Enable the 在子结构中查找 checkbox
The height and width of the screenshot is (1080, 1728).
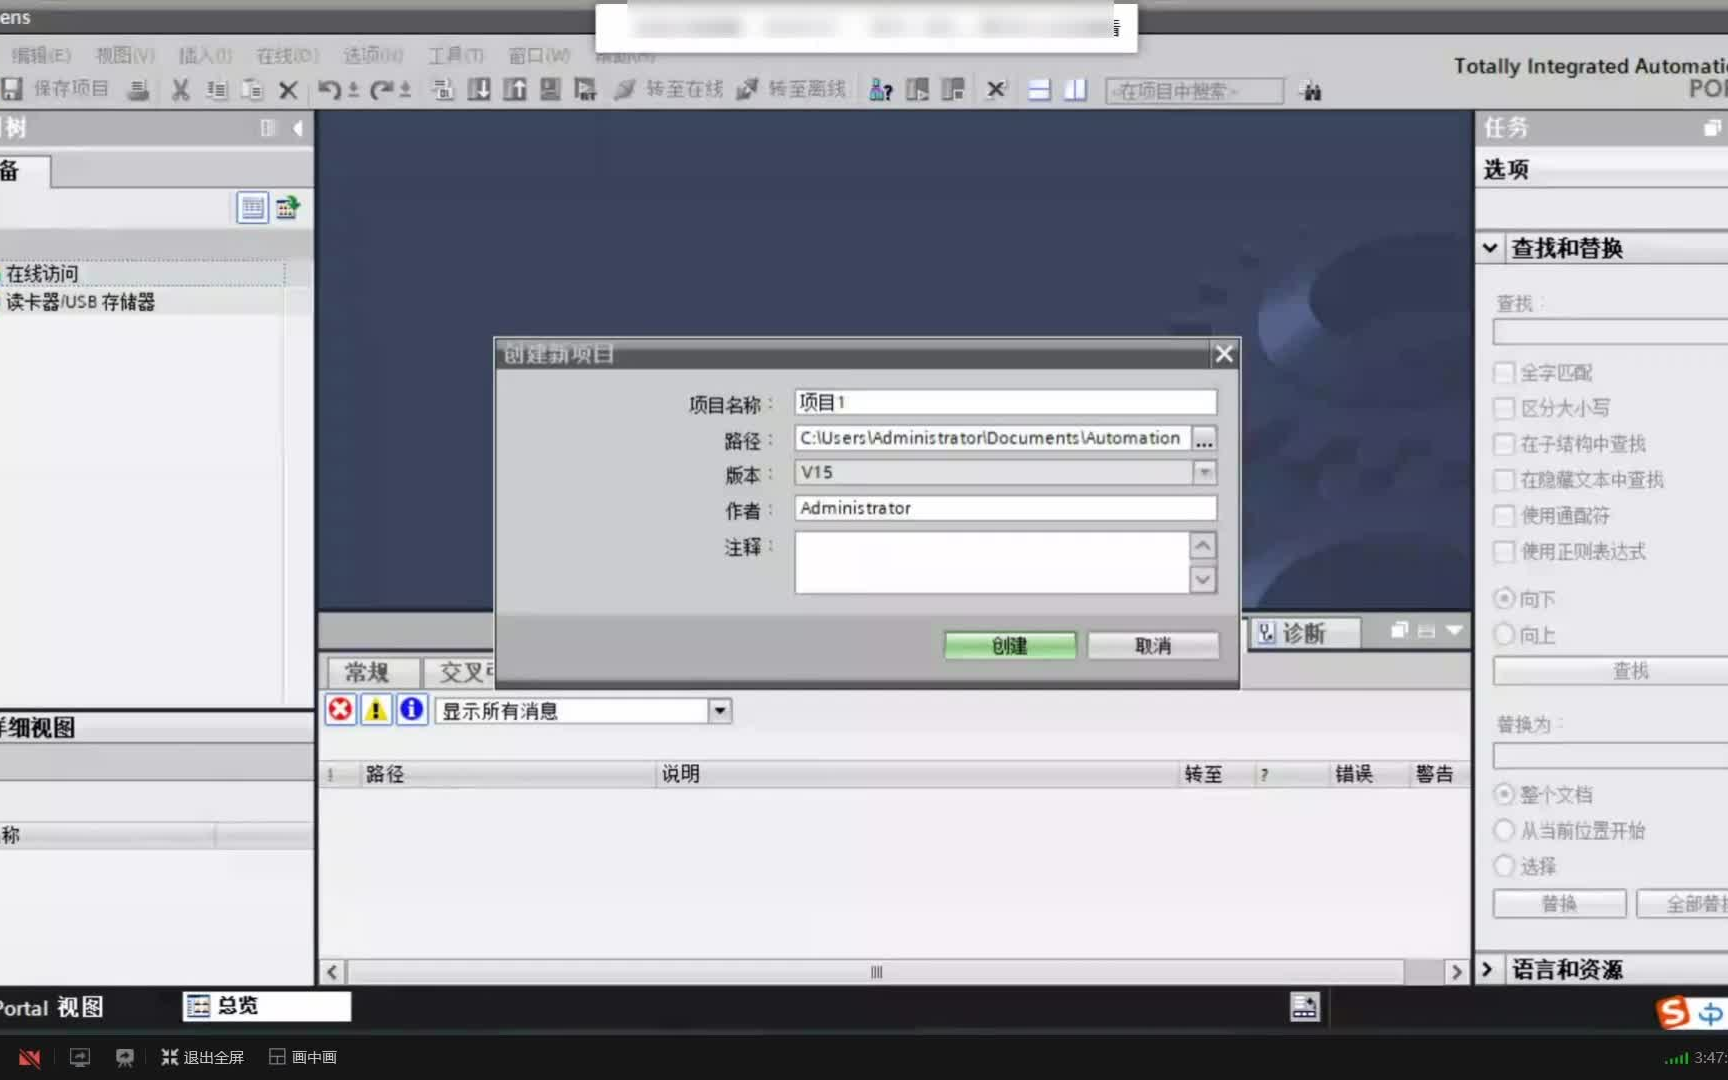1503,444
